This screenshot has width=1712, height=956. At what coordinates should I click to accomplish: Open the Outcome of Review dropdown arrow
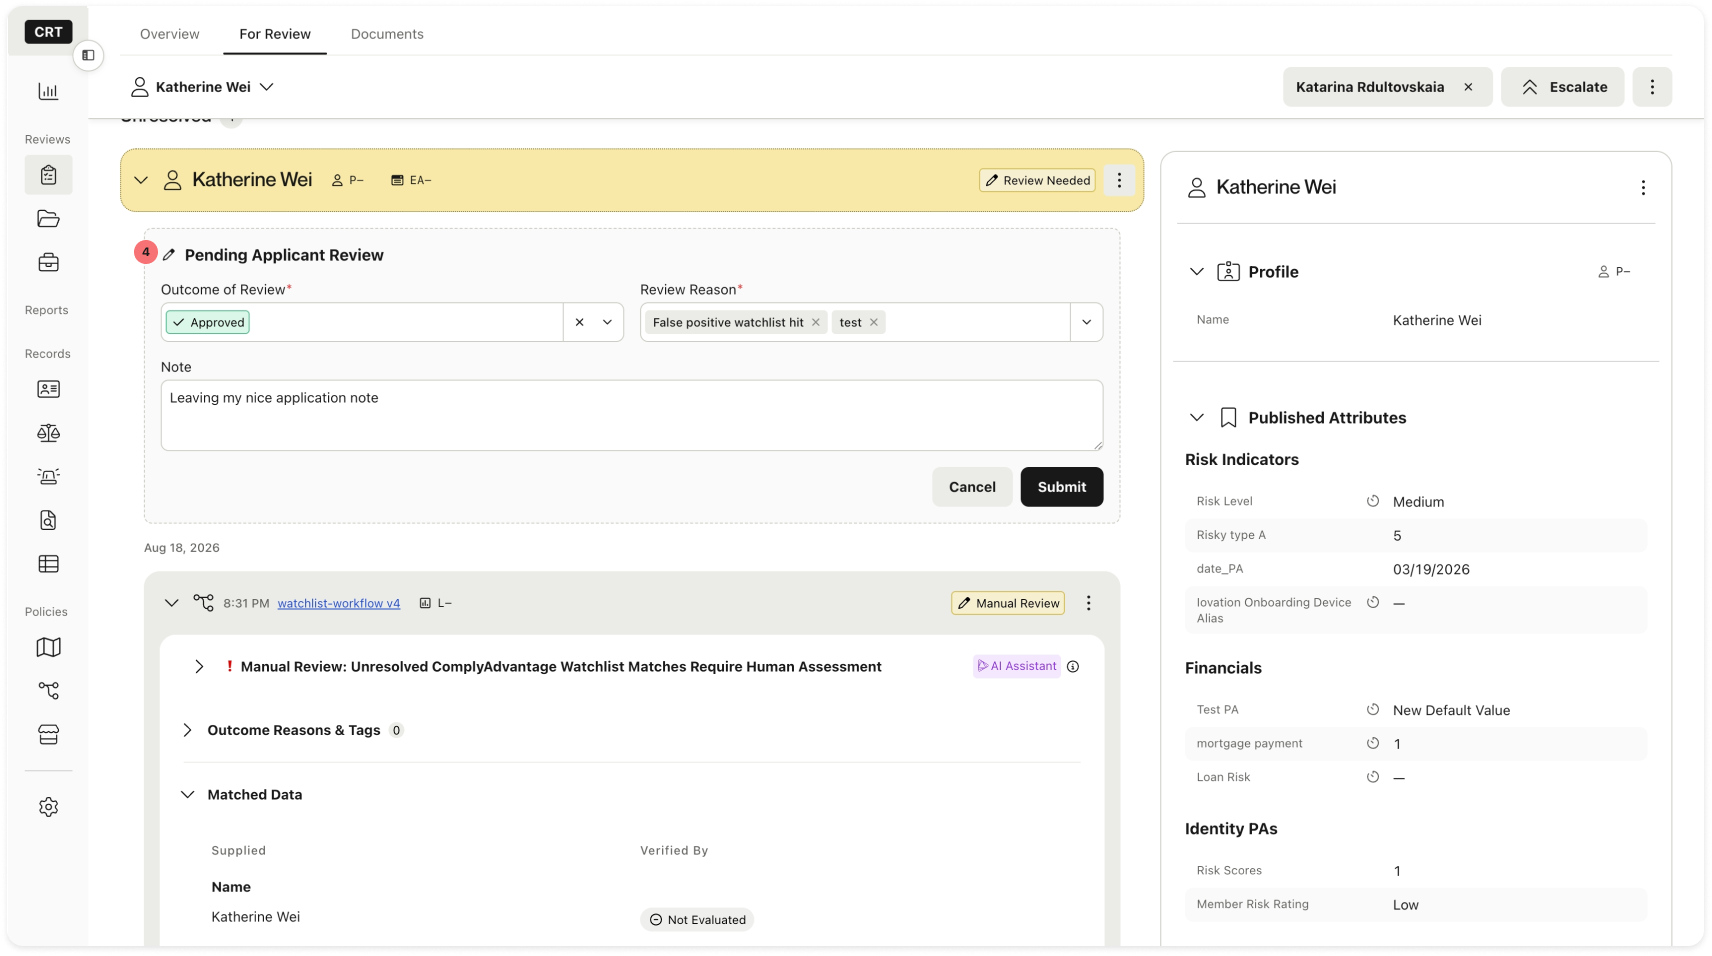(607, 322)
